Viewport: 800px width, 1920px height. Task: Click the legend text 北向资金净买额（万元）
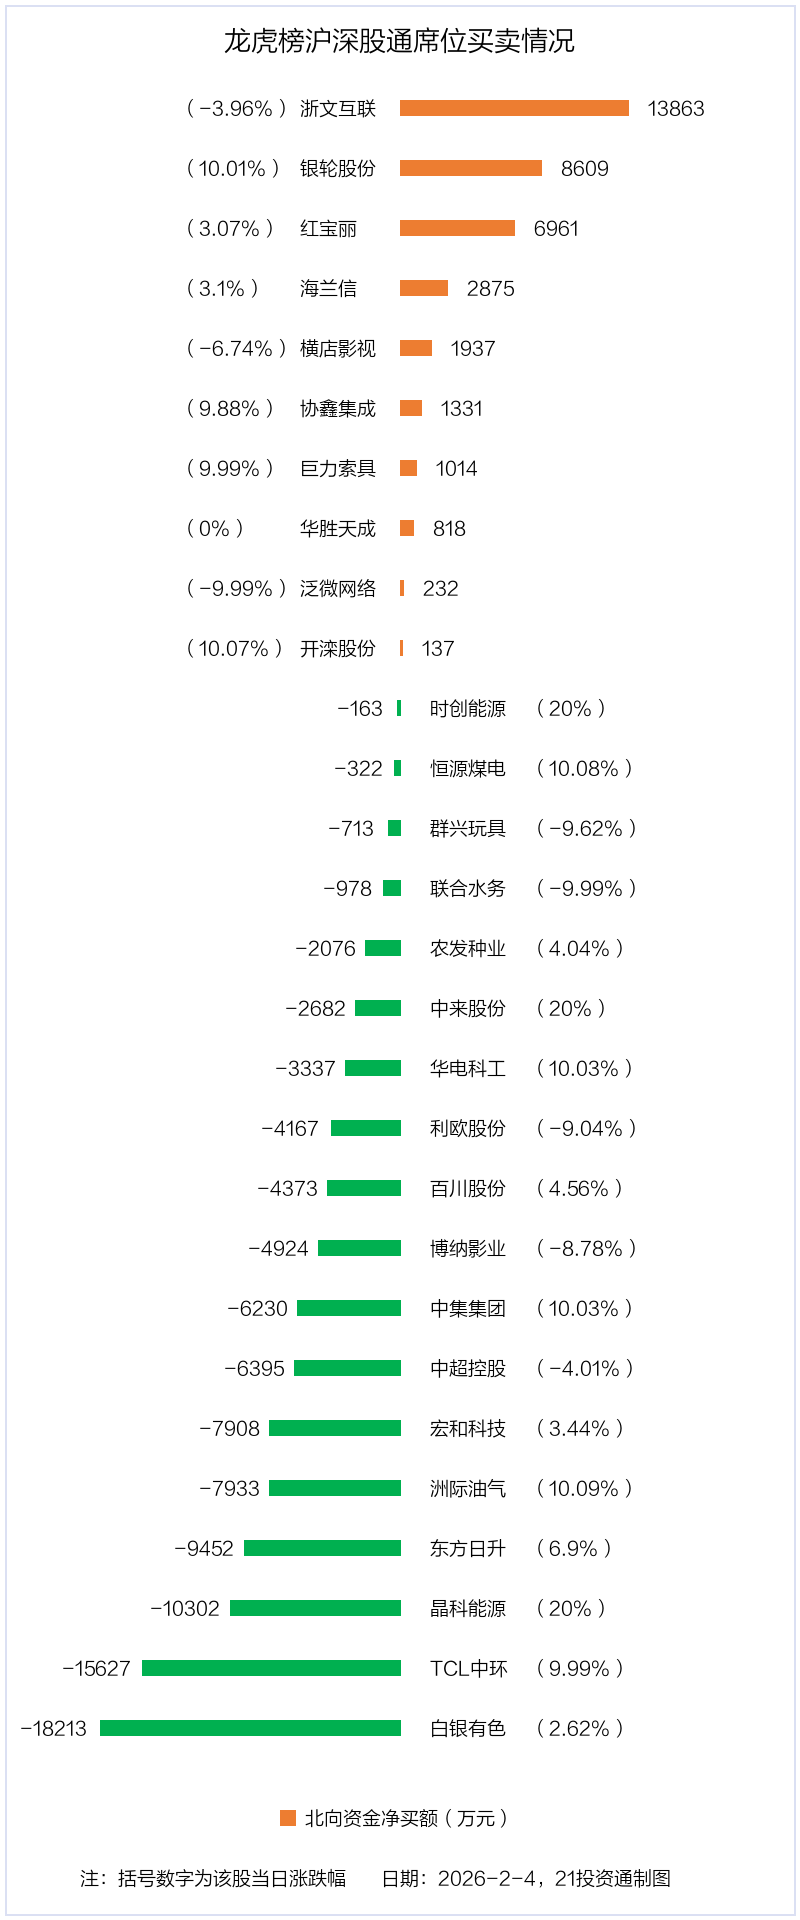(406, 1818)
